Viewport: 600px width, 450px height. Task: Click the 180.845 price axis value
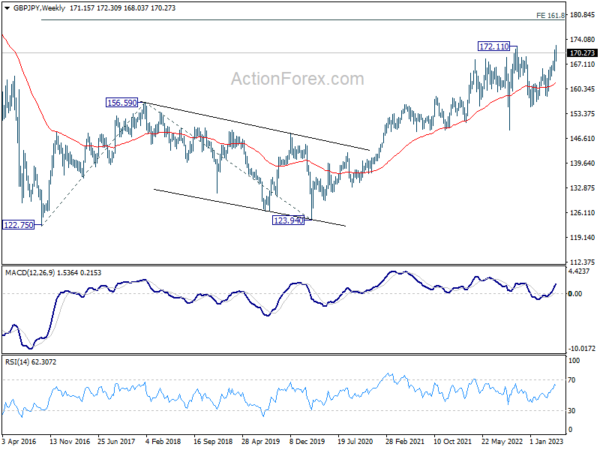pyautogui.click(x=582, y=15)
